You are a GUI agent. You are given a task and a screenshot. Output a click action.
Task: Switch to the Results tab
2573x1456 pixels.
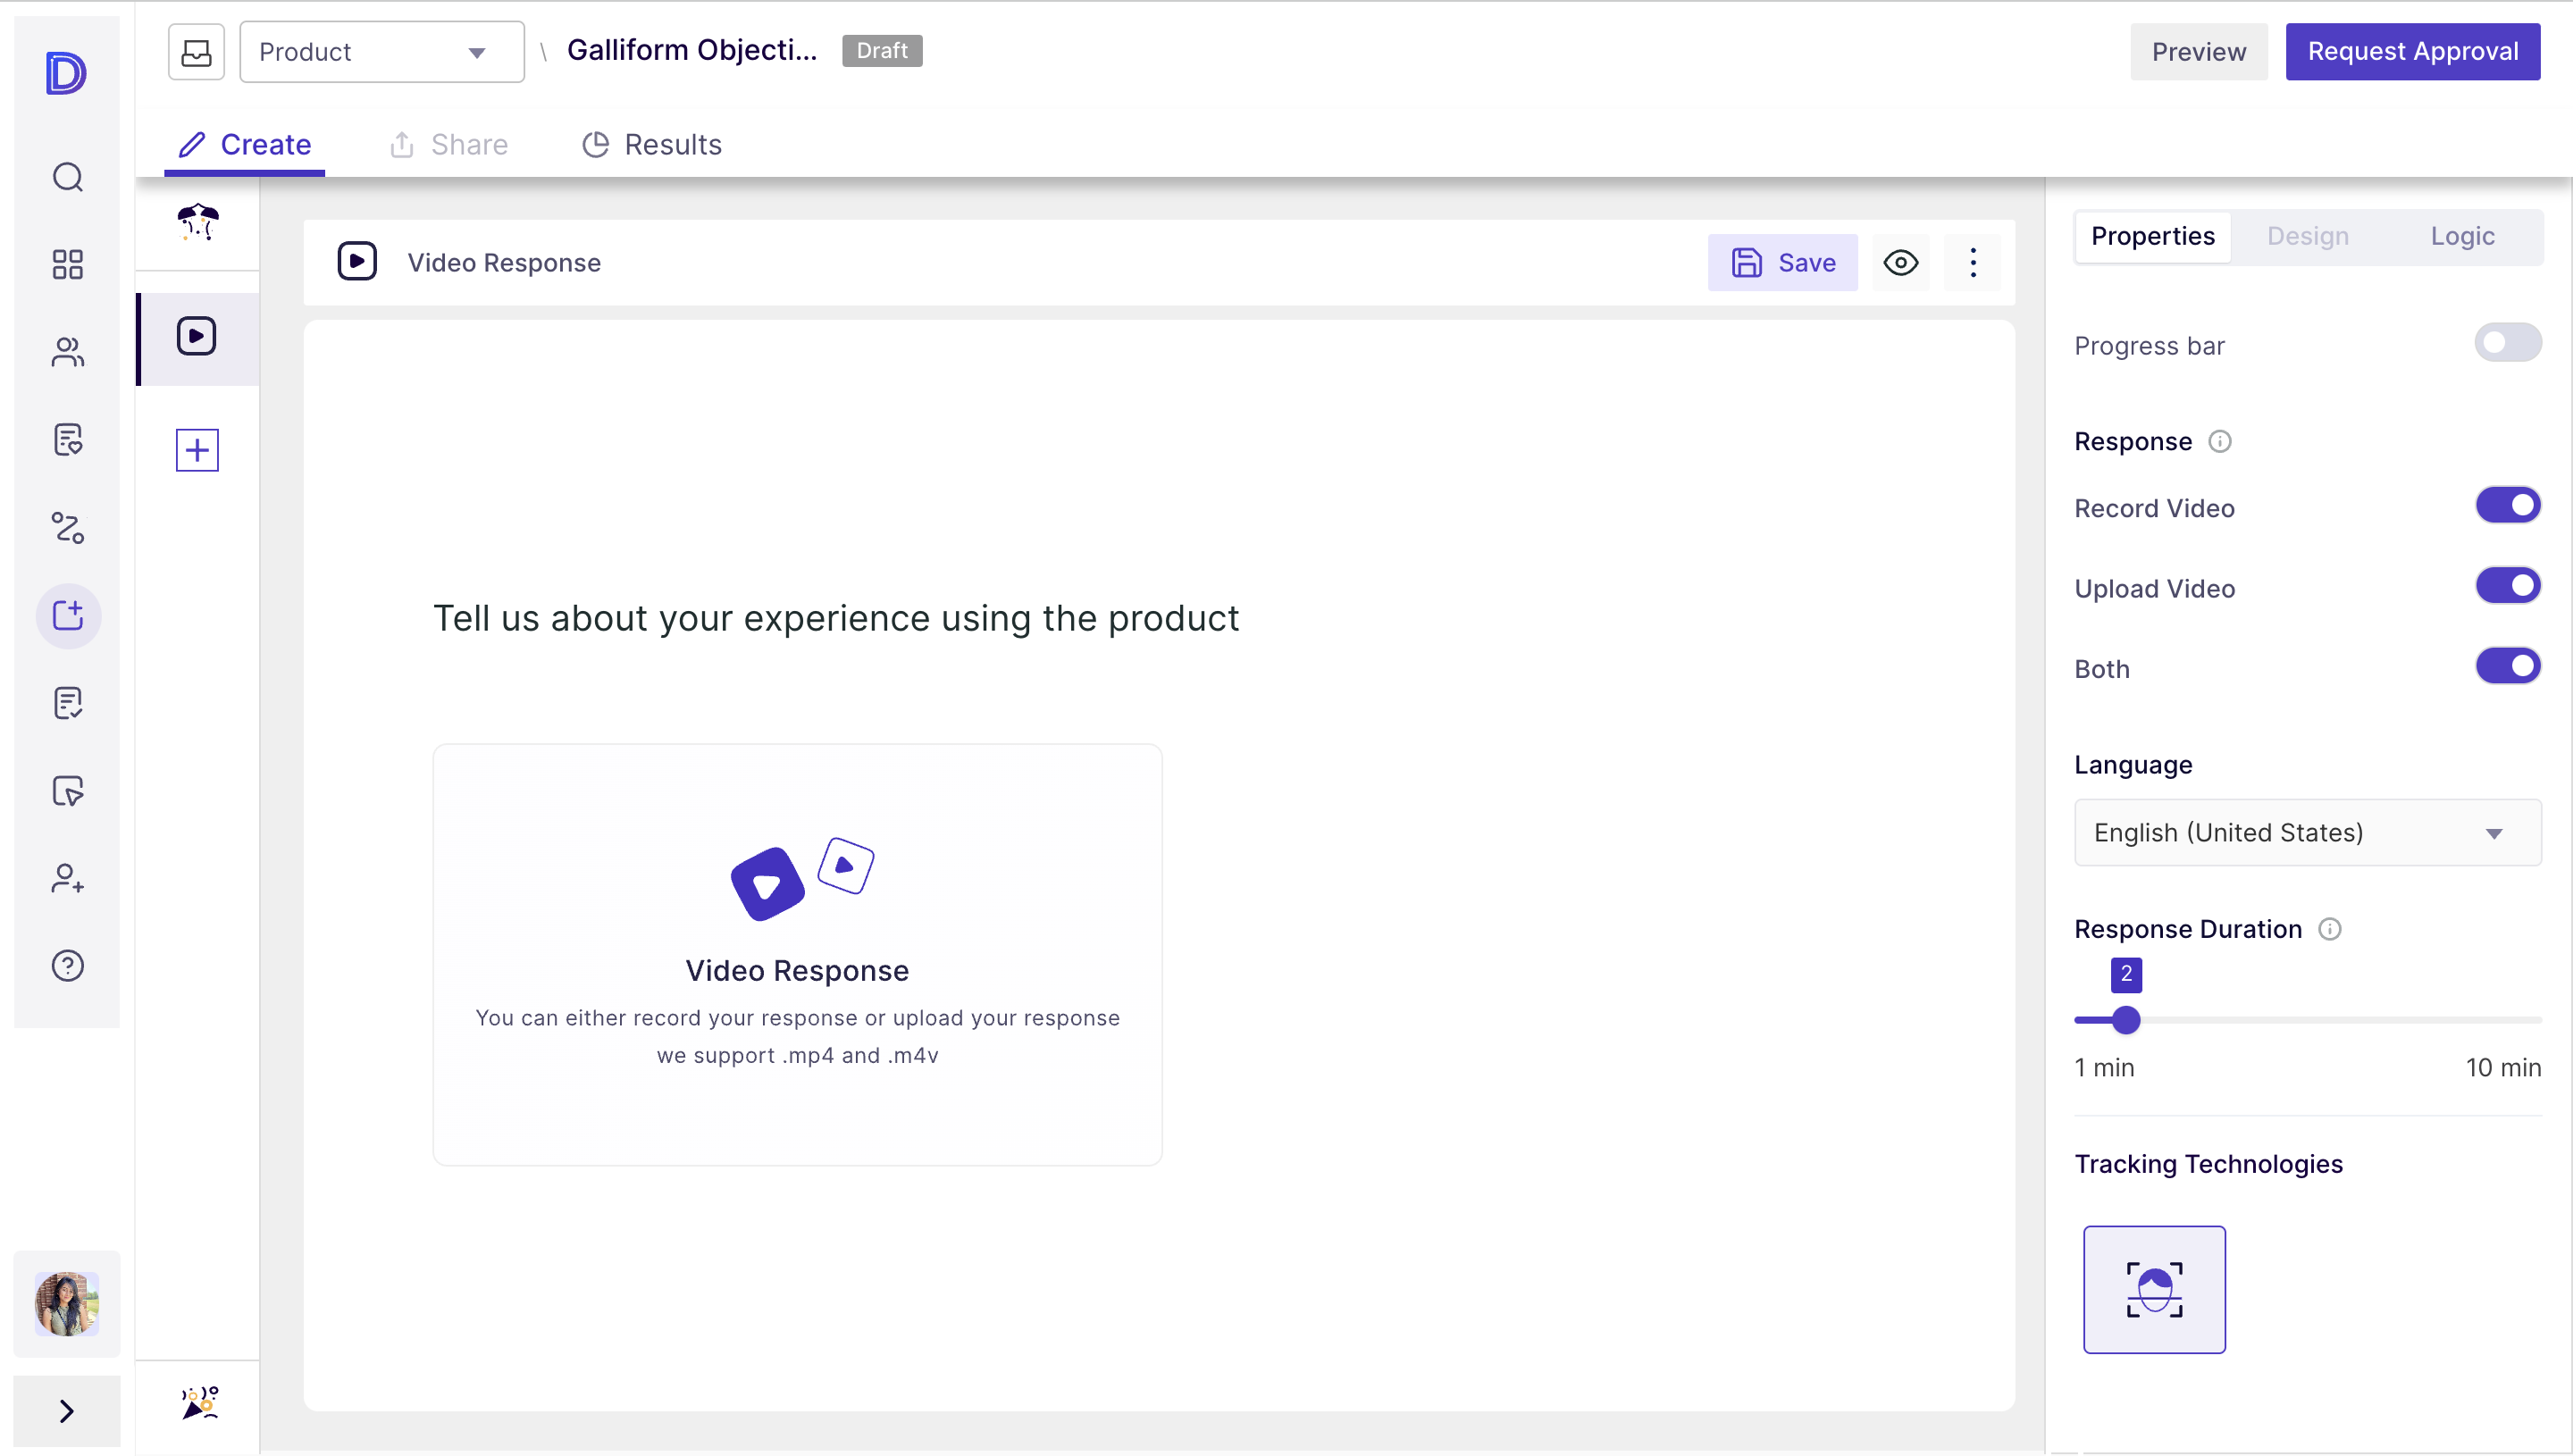pos(652,145)
